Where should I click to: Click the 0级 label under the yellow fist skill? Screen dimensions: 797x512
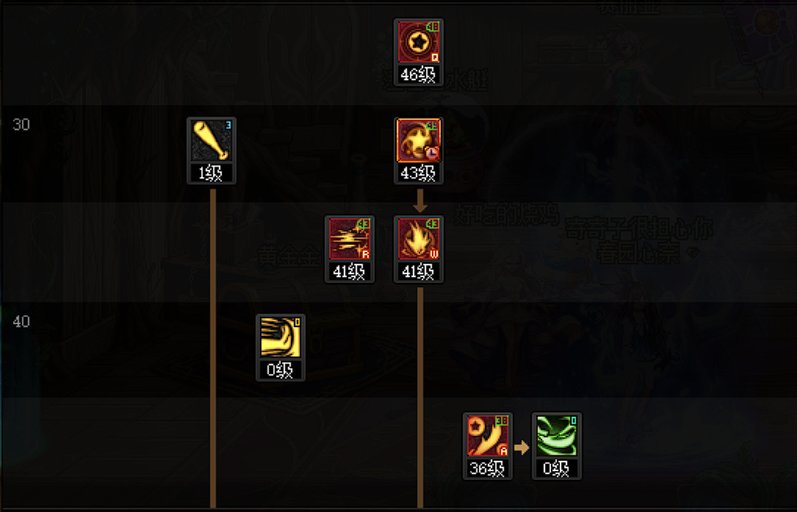[x=281, y=370]
